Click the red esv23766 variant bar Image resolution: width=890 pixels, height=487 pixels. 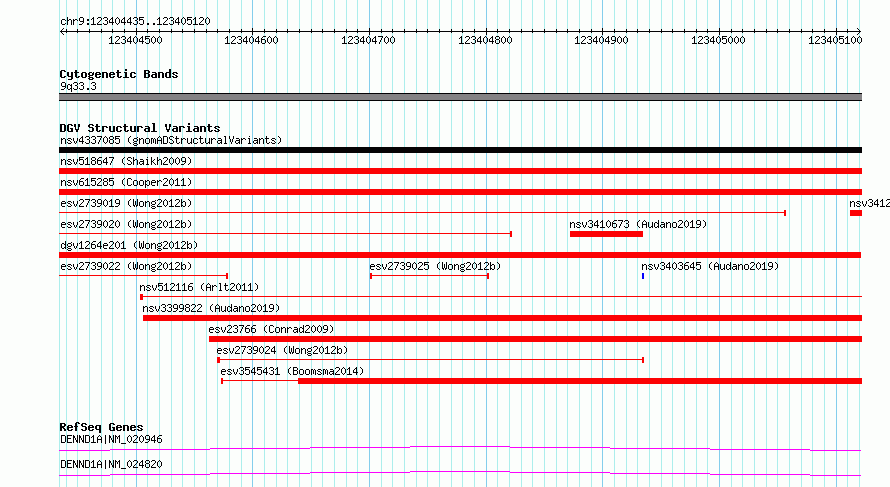(535, 339)
